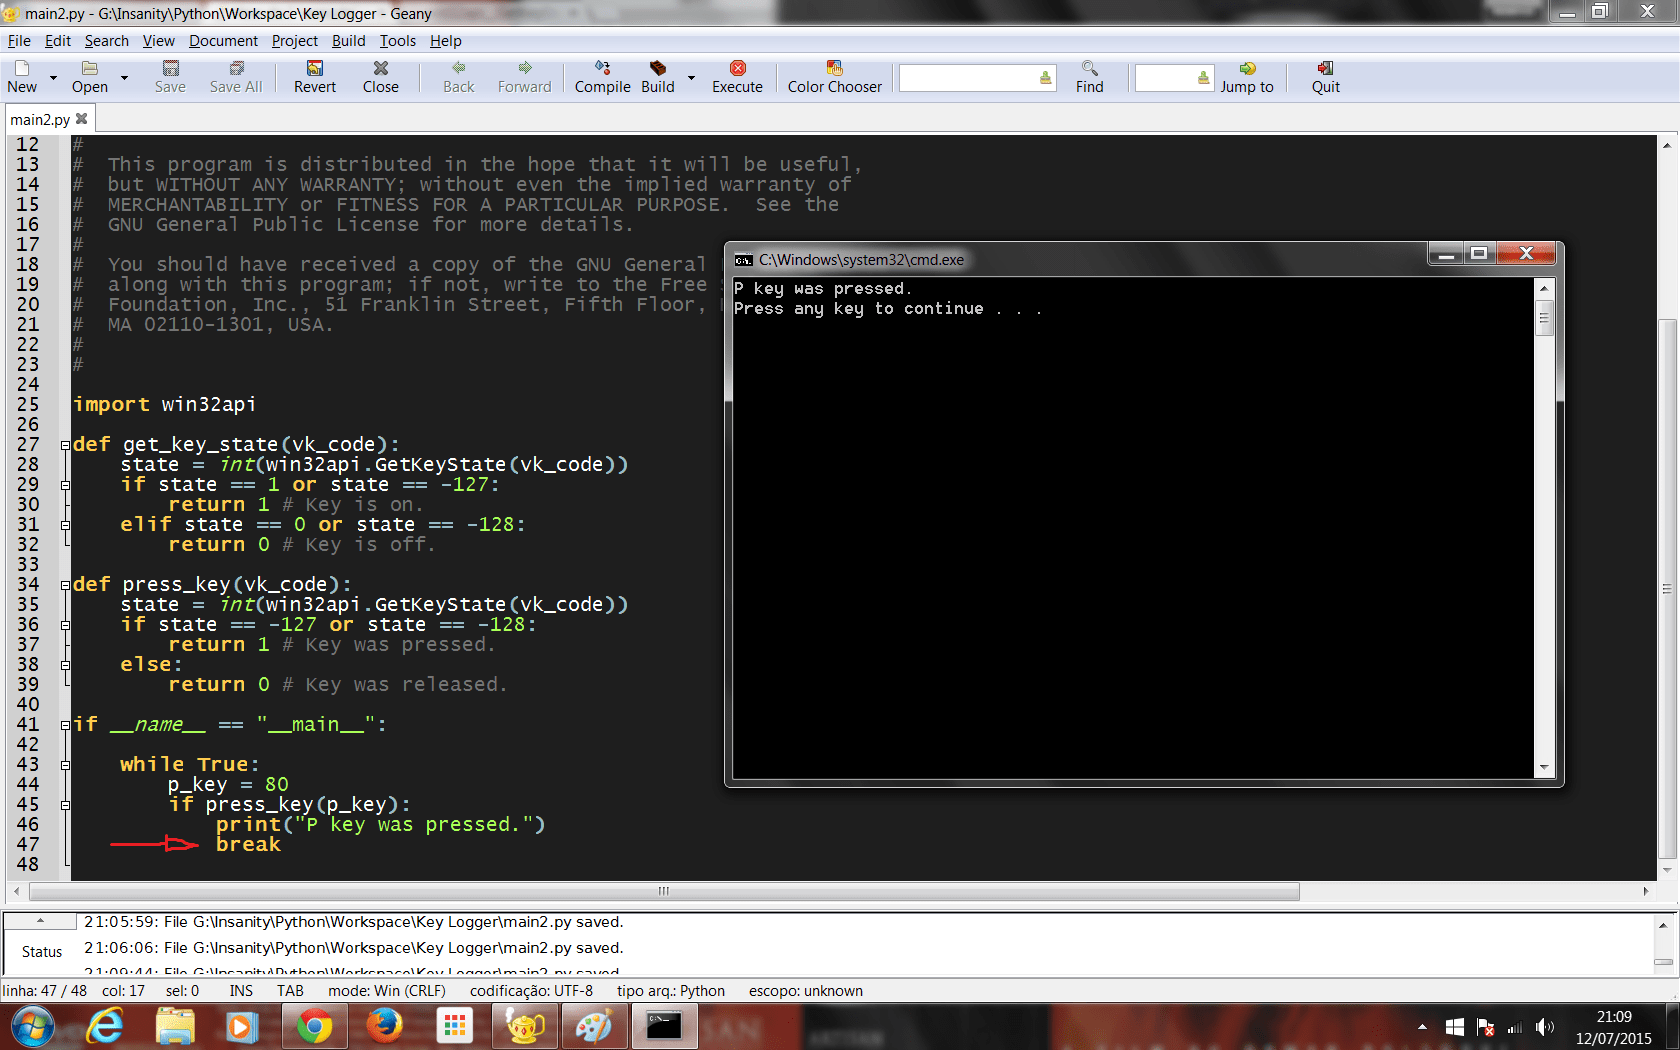The width and height of the screenshot is (1680, 1050).
Task: Open the Color Chooser tool
Action: click(x=834, y=77)
